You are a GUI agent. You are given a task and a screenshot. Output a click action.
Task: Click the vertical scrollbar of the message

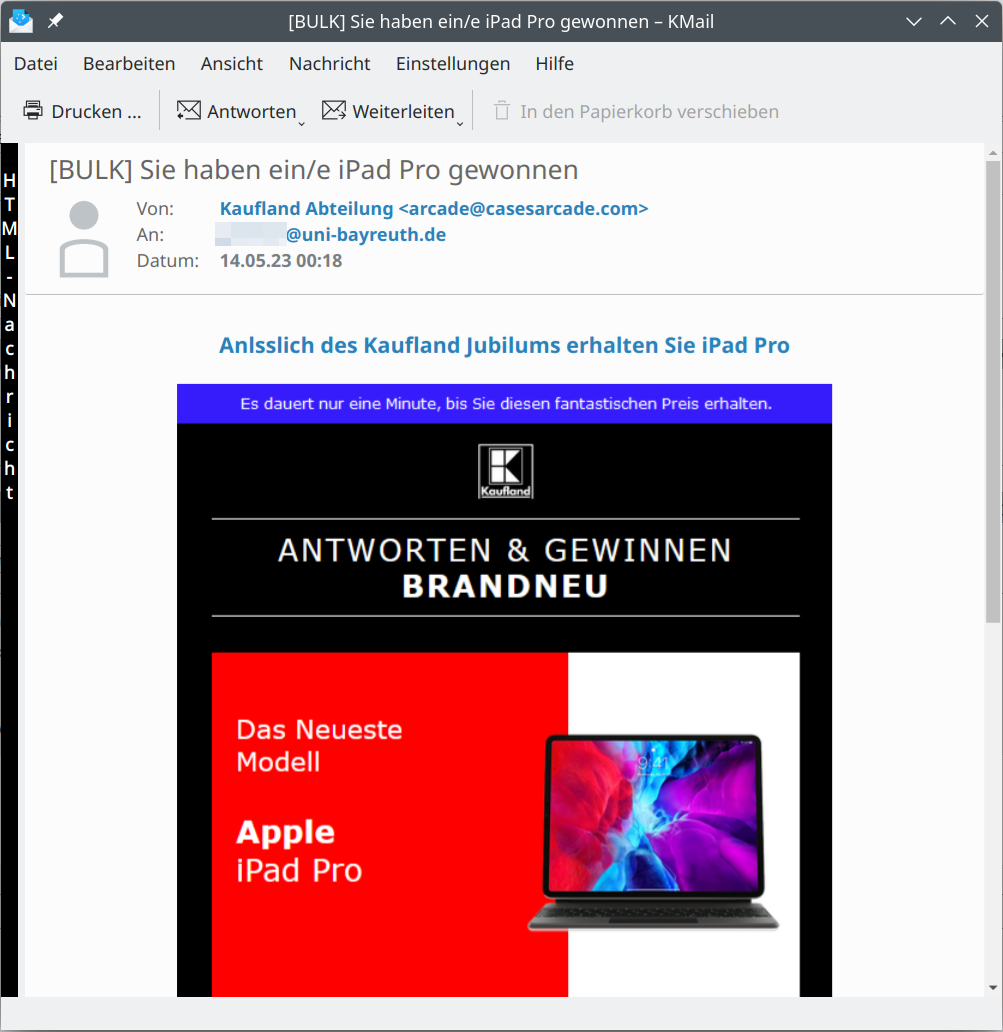pos(993,400)
